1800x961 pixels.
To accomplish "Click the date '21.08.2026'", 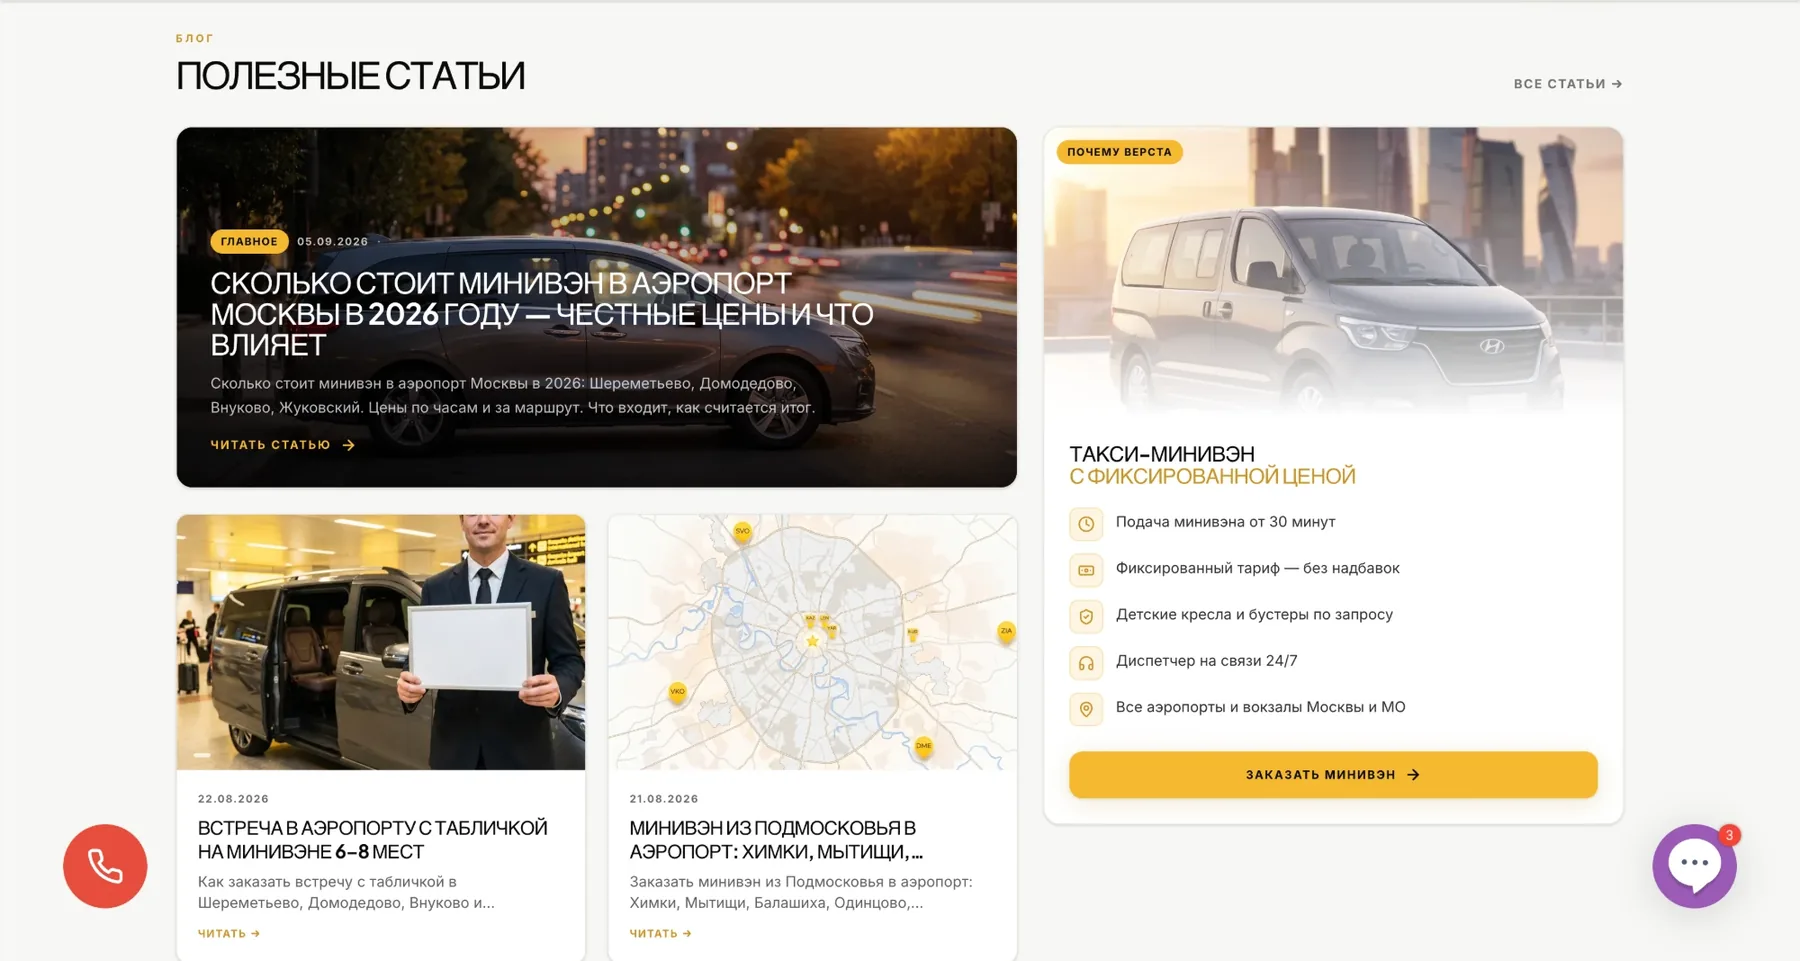I will tap(664, 799).
